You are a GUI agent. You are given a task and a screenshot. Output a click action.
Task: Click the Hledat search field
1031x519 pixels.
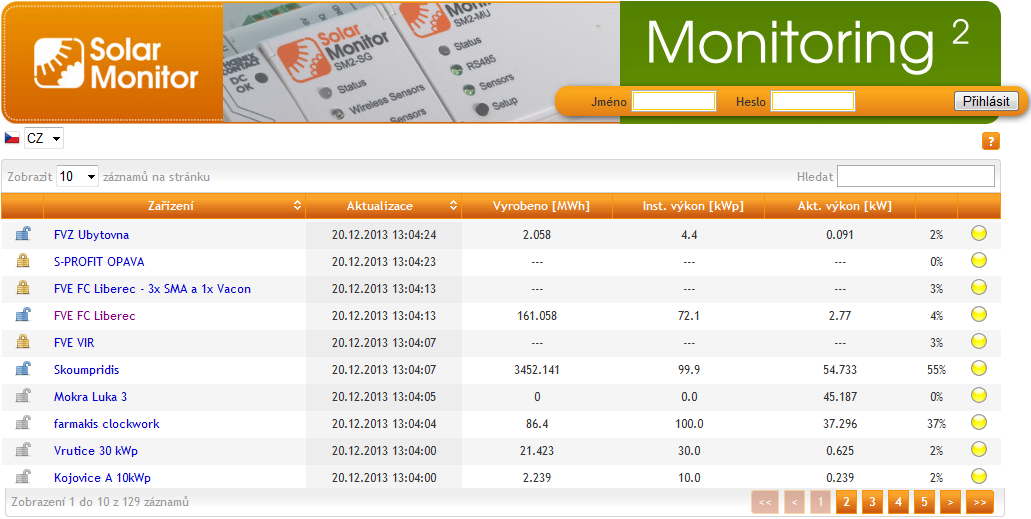click(915, 177)
